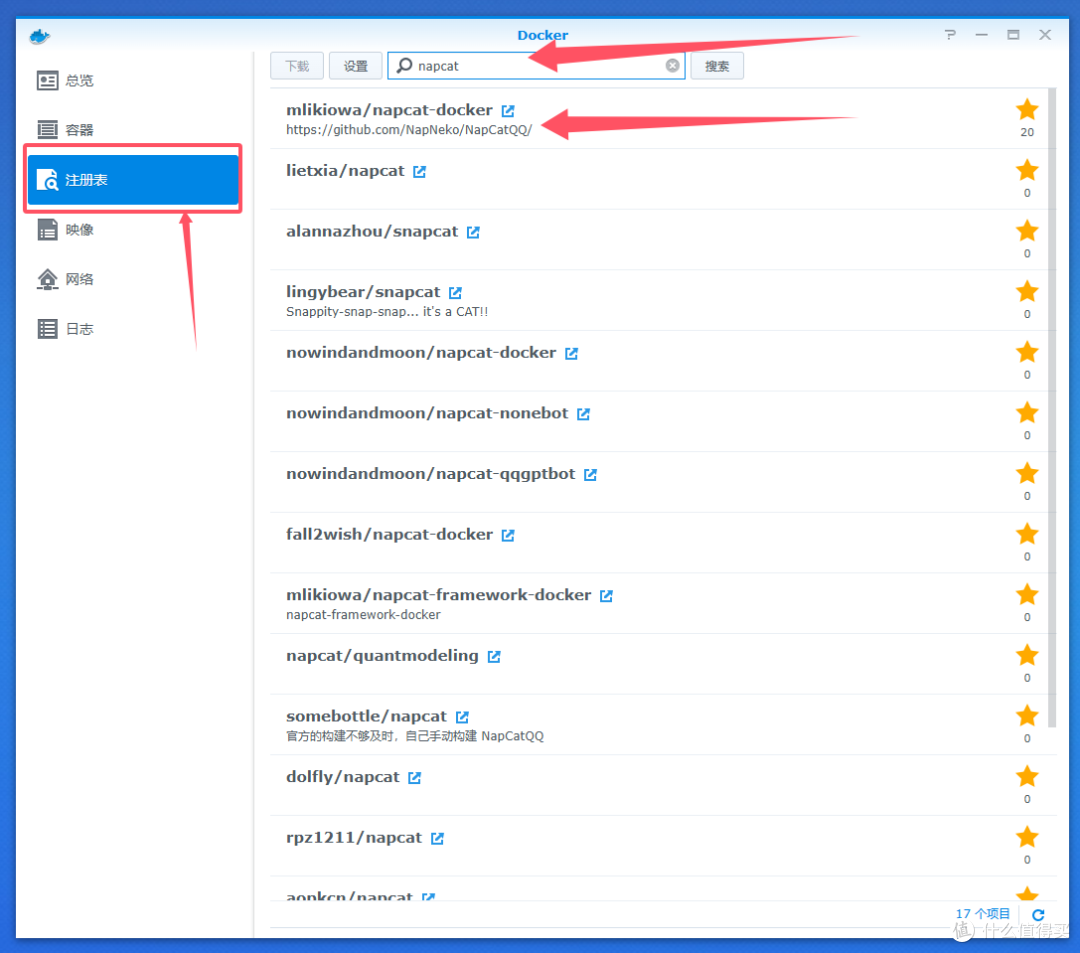Screen dimensions: 1080x953
Task: Select the fall2wish/napcat-docker result
Action: [658, 543]
